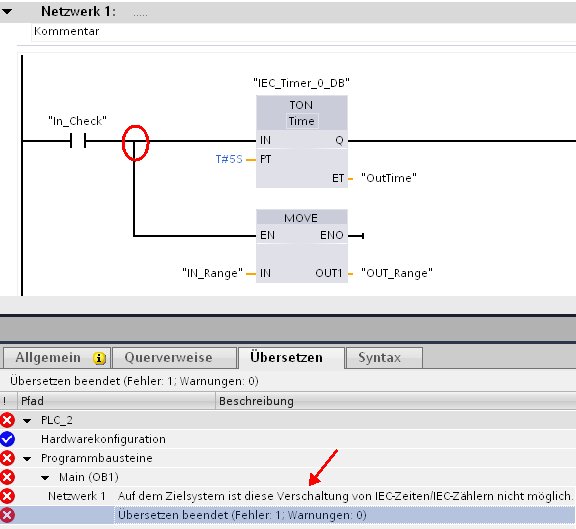
Task: Click the T#5S preset value
Action: click(229, 159)
